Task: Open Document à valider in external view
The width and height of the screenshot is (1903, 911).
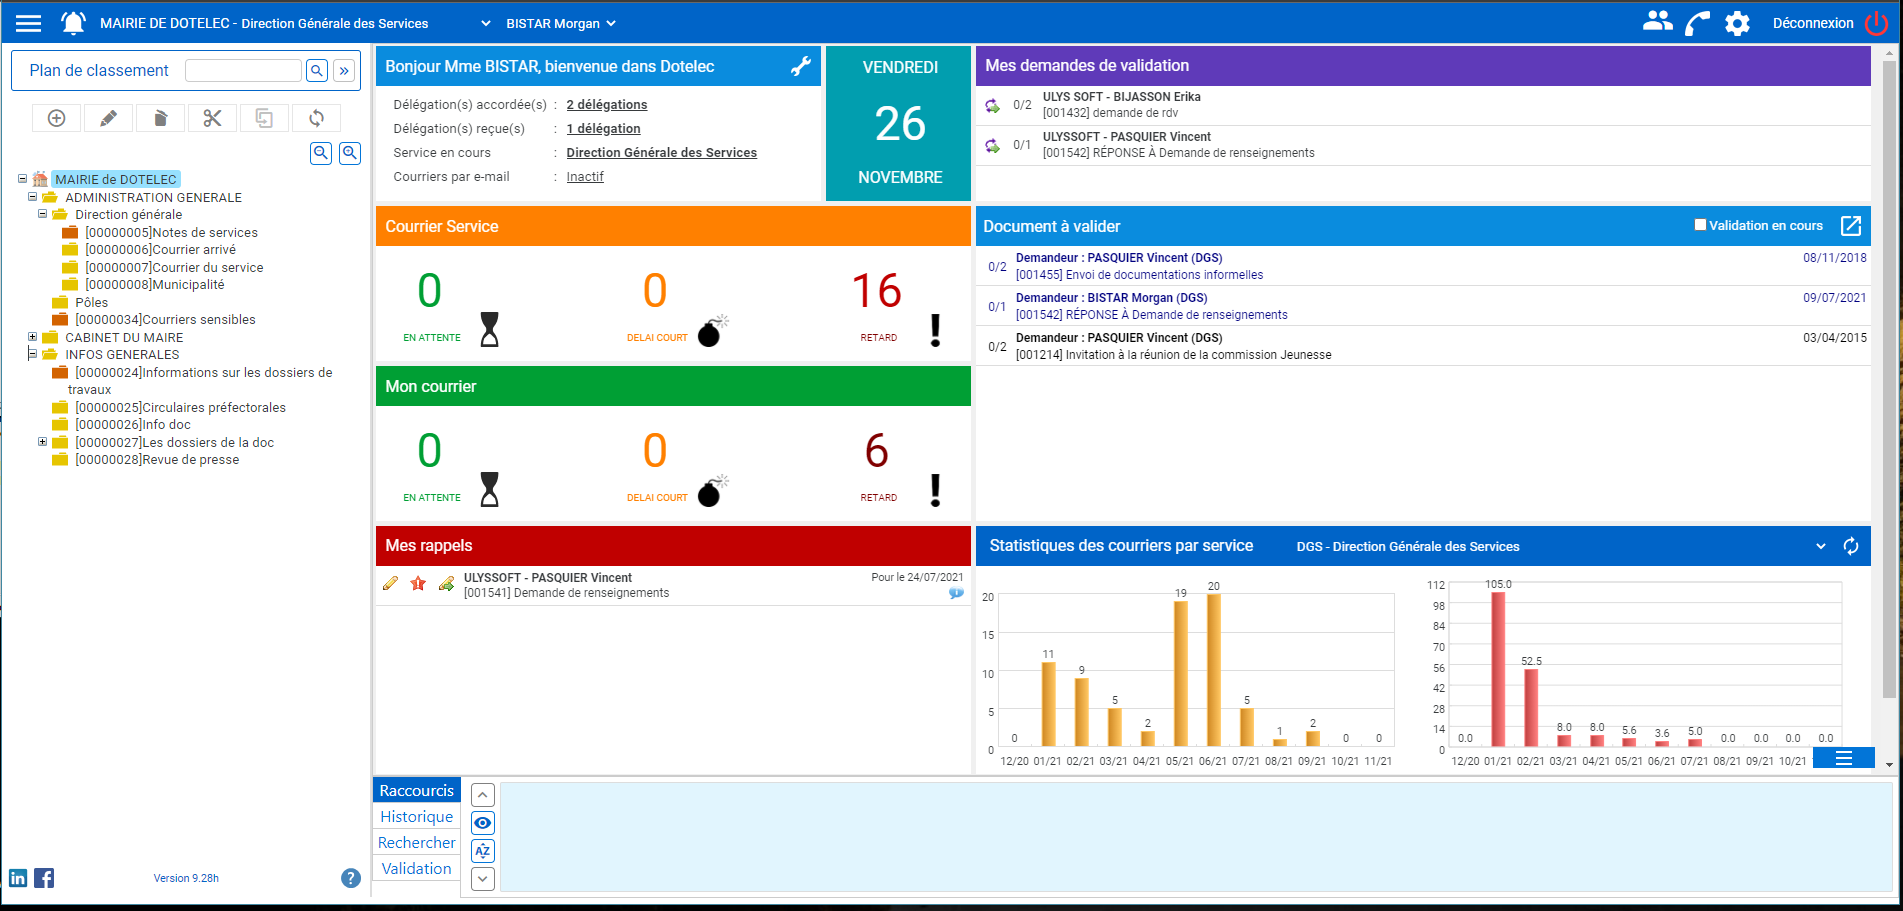Action: (x=1851, y=226)
